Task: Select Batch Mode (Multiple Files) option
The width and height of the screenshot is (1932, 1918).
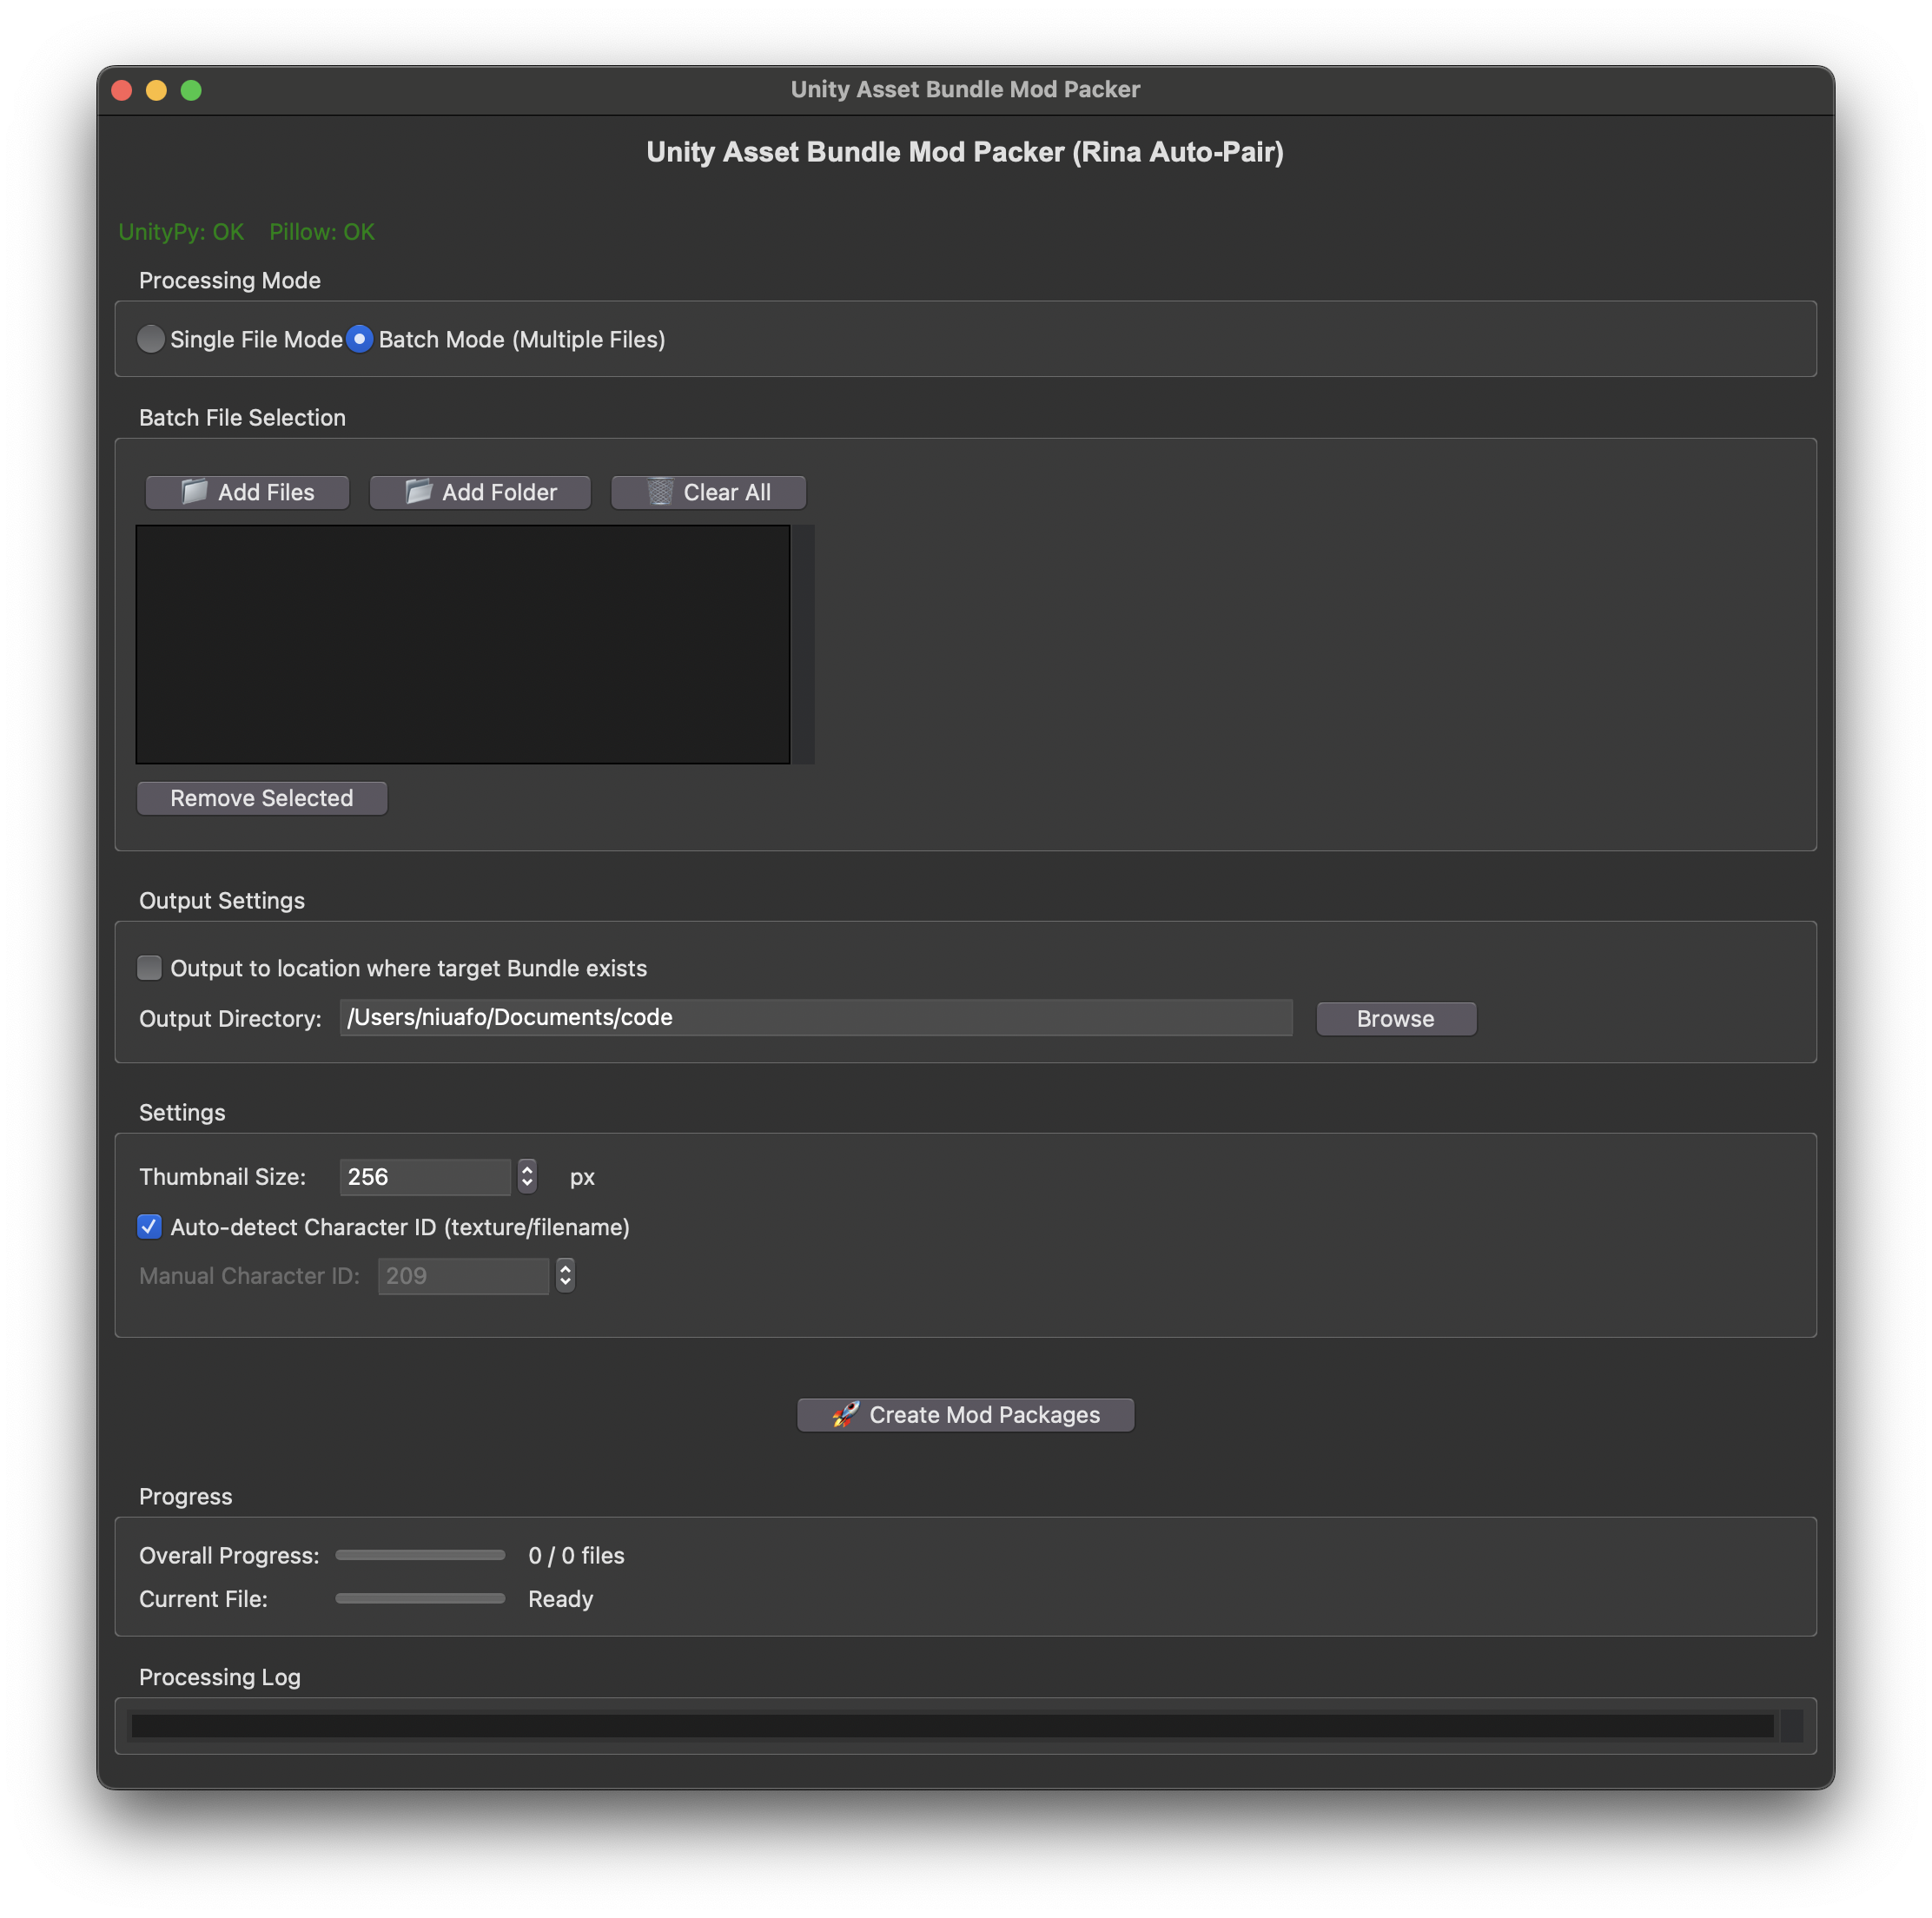Action: point(360,339)
